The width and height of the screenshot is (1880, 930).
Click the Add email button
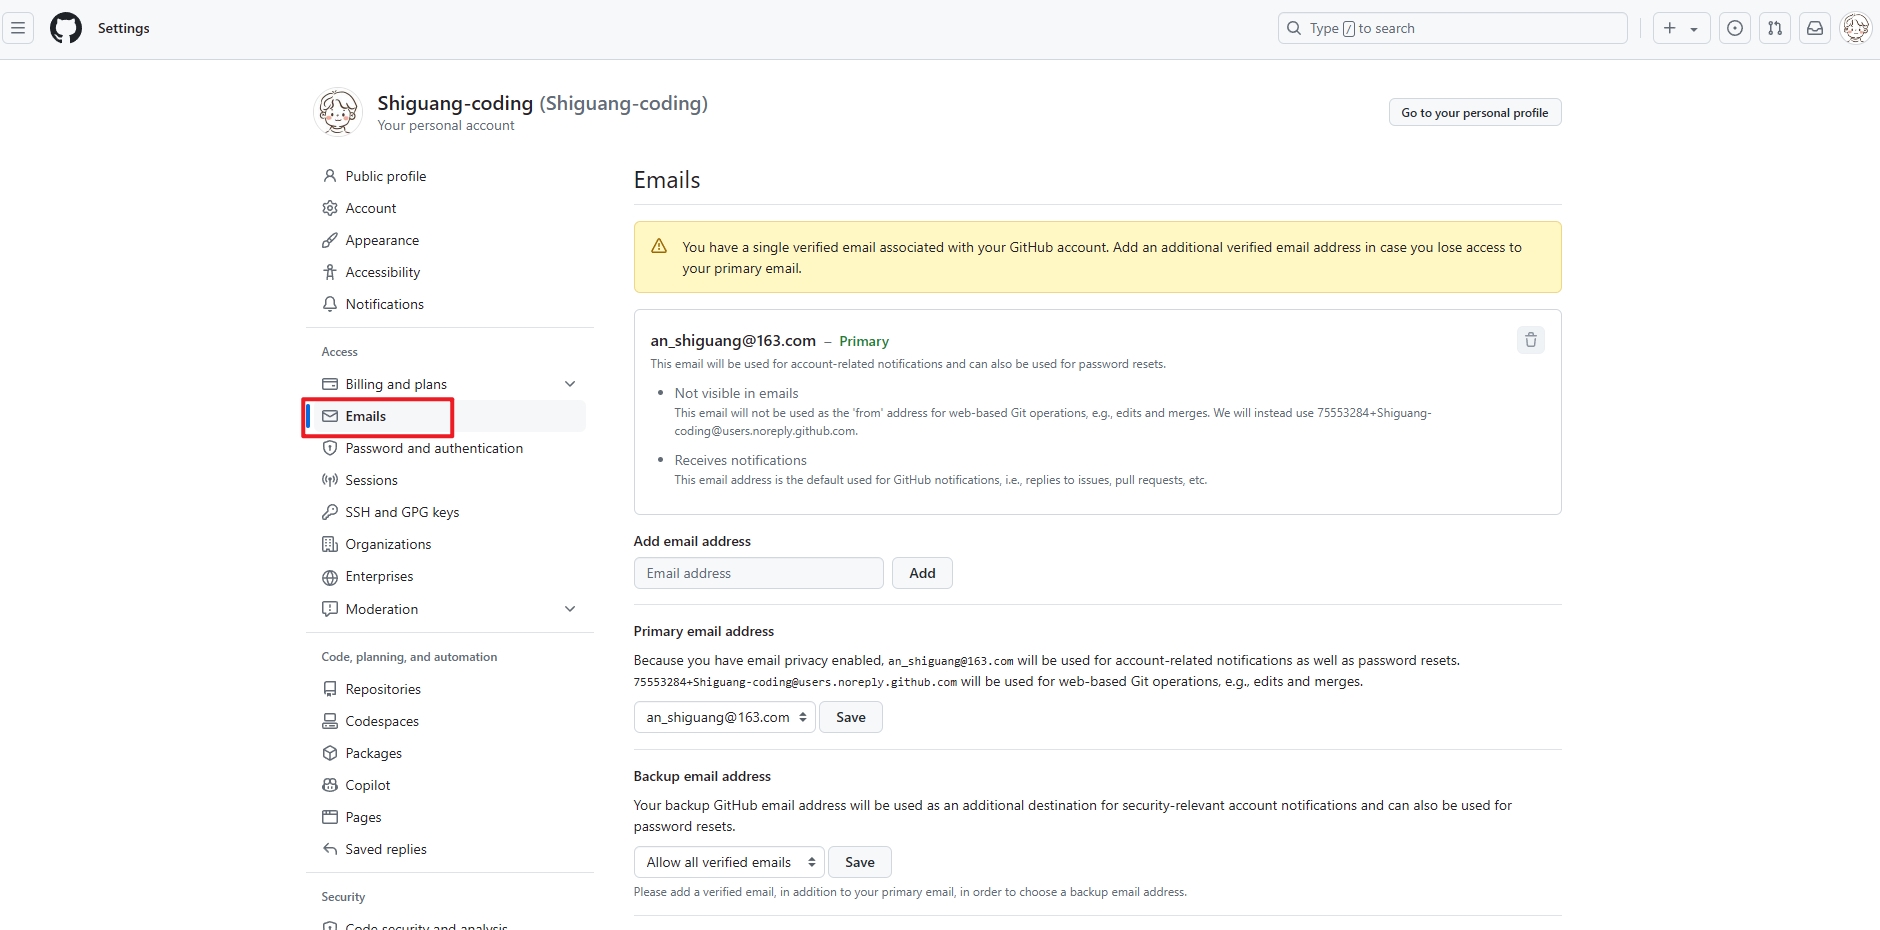pyautogui.click(x=922, y=573)
